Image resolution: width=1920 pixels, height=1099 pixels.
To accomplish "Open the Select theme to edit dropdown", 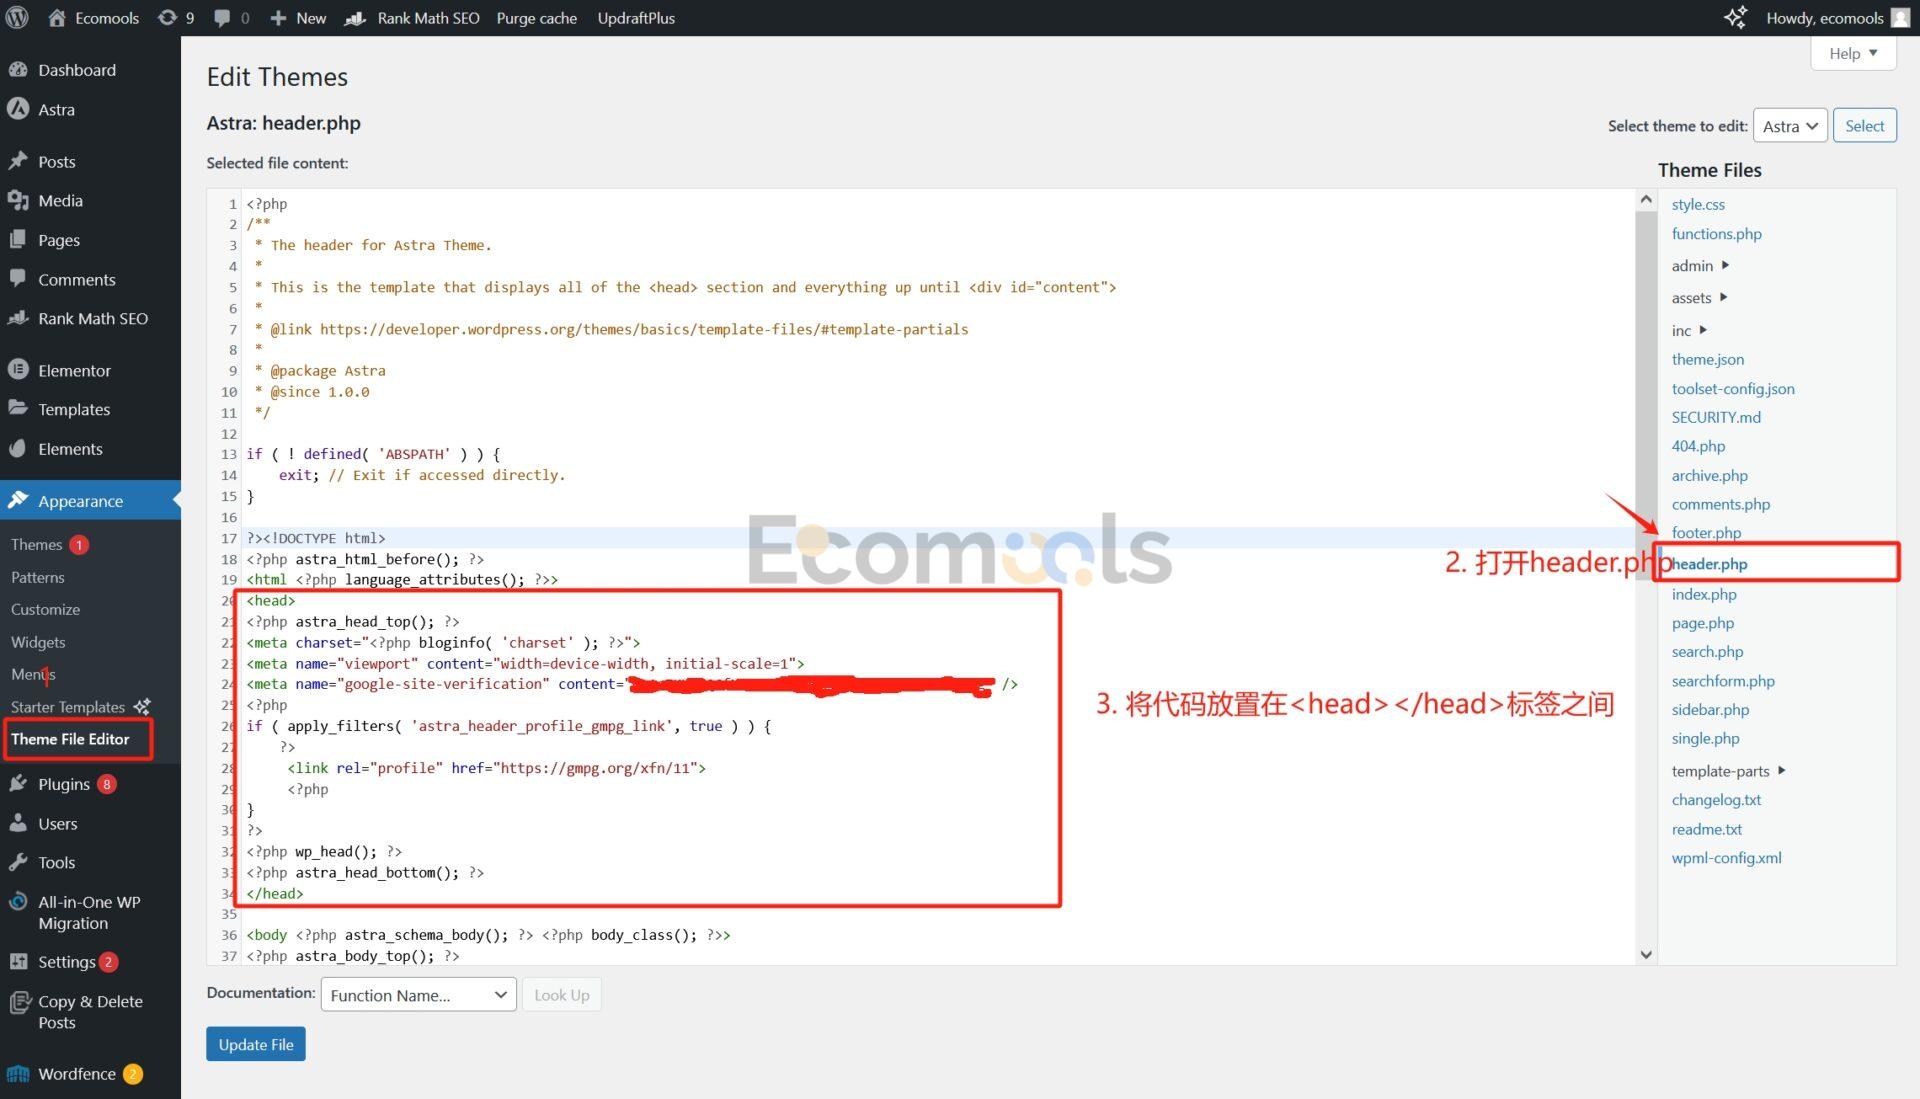I will 1790,126.
